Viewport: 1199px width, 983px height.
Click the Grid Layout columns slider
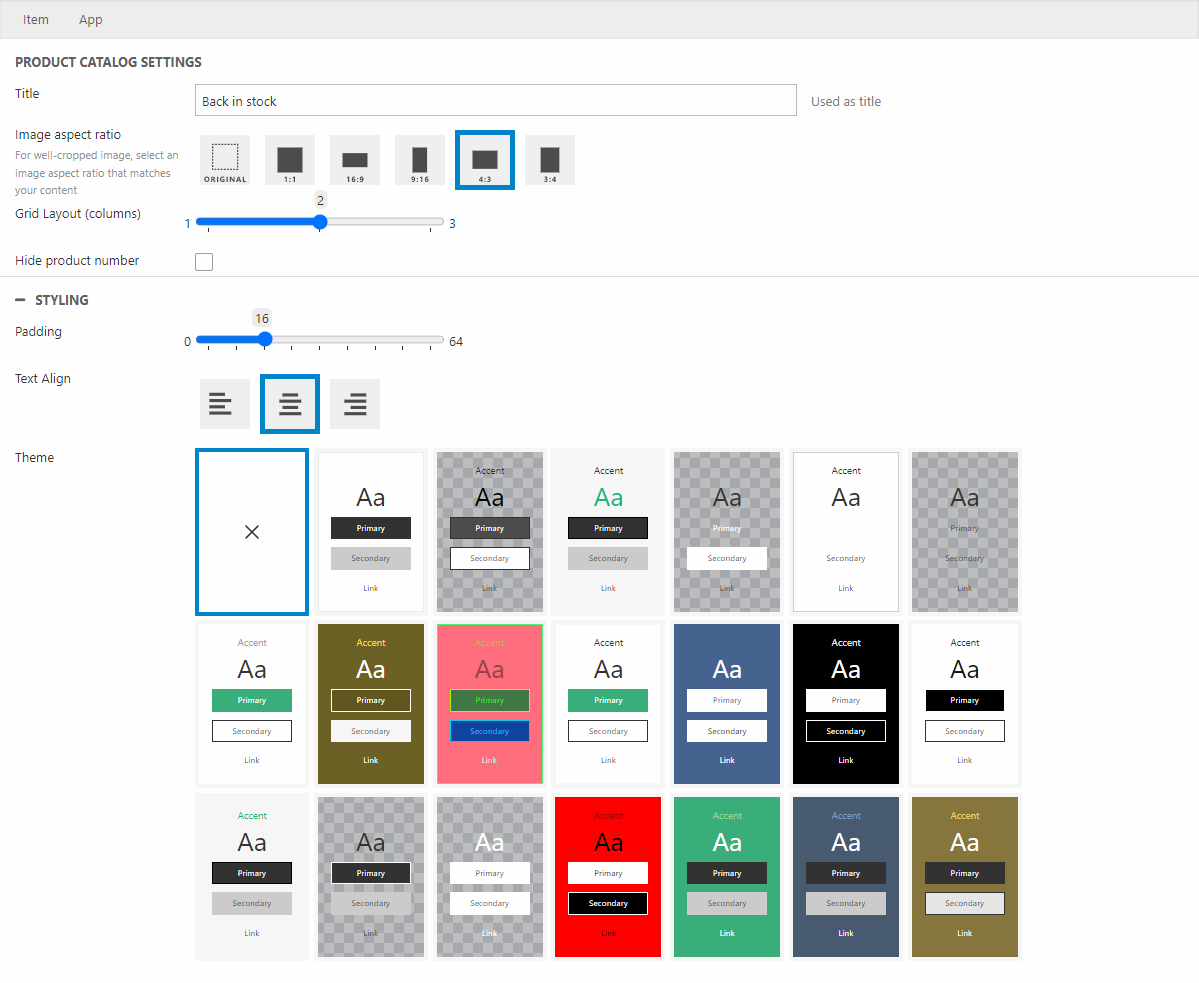click(320, 222)
